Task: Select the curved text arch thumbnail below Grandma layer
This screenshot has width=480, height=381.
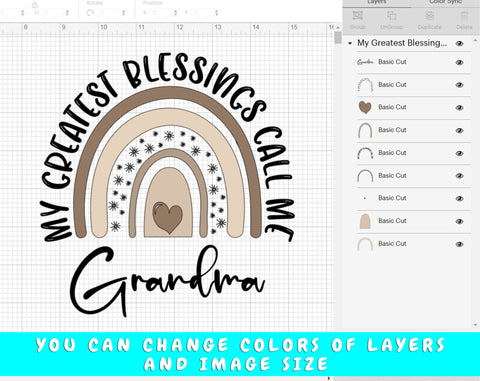Action: (x=365, y=85)
